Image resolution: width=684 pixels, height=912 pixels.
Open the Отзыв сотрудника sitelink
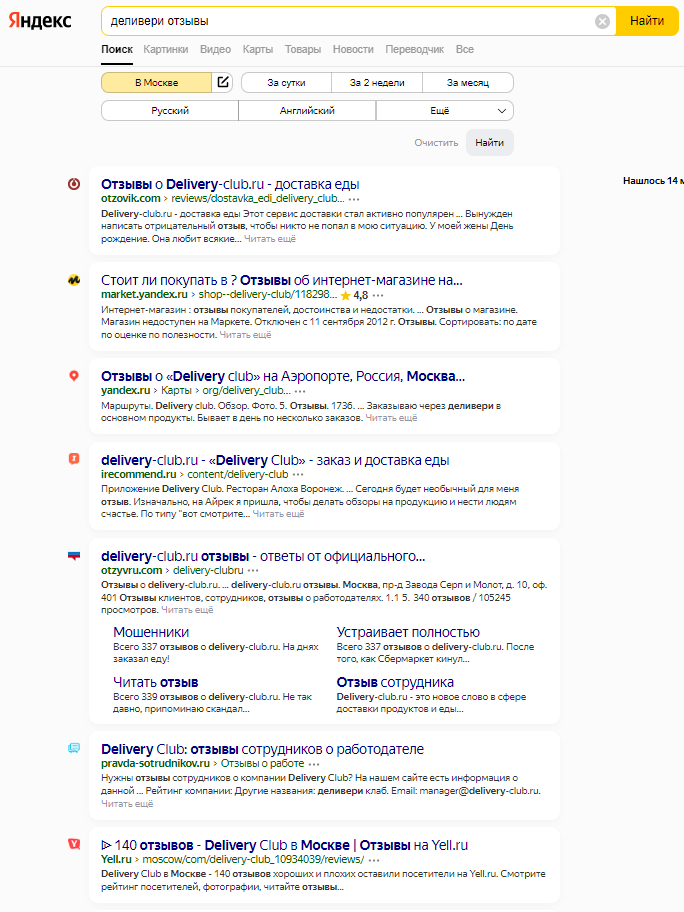[395, 682]
